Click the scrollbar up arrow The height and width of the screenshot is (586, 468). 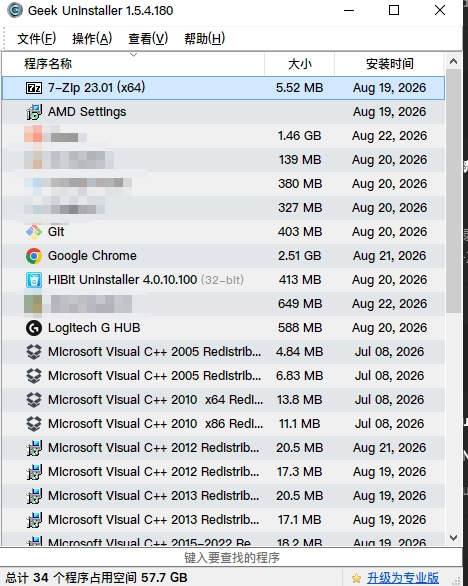point(453,61)
